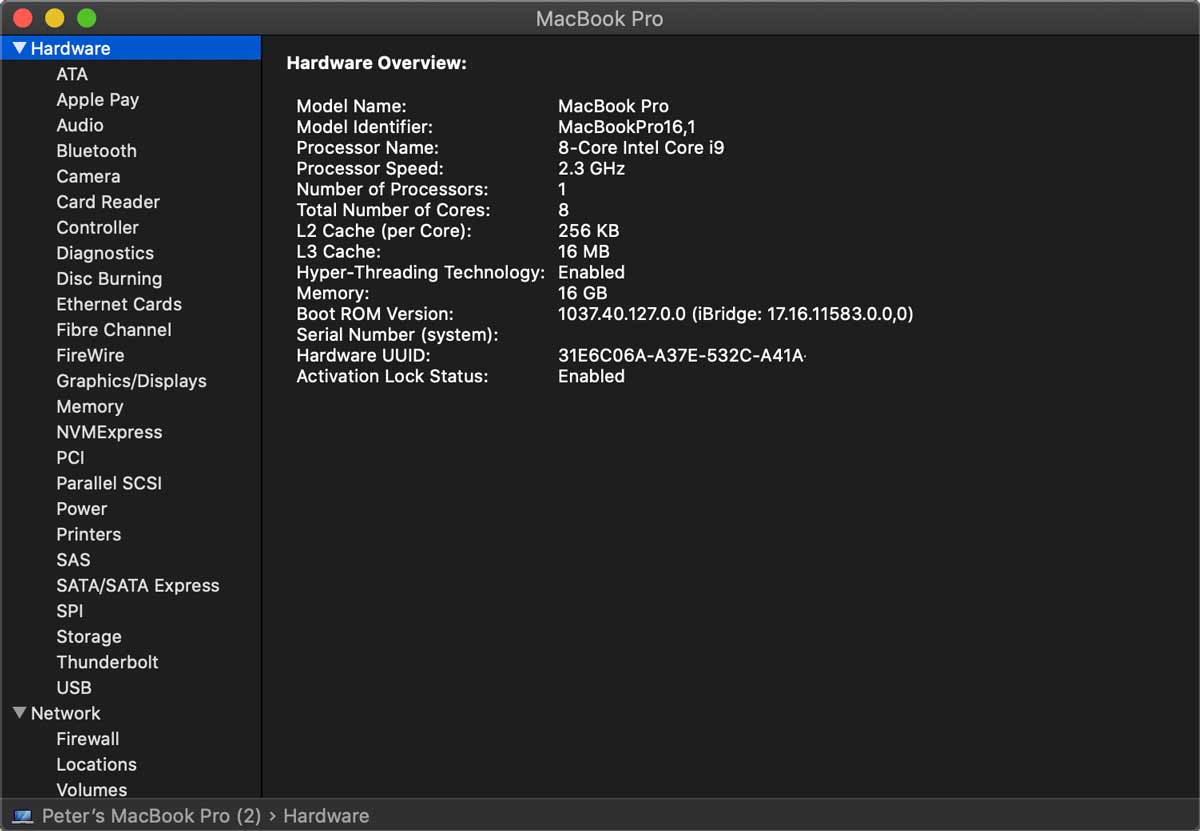Select the SPI entry
1200x831 pixels.
coord(70,611)
